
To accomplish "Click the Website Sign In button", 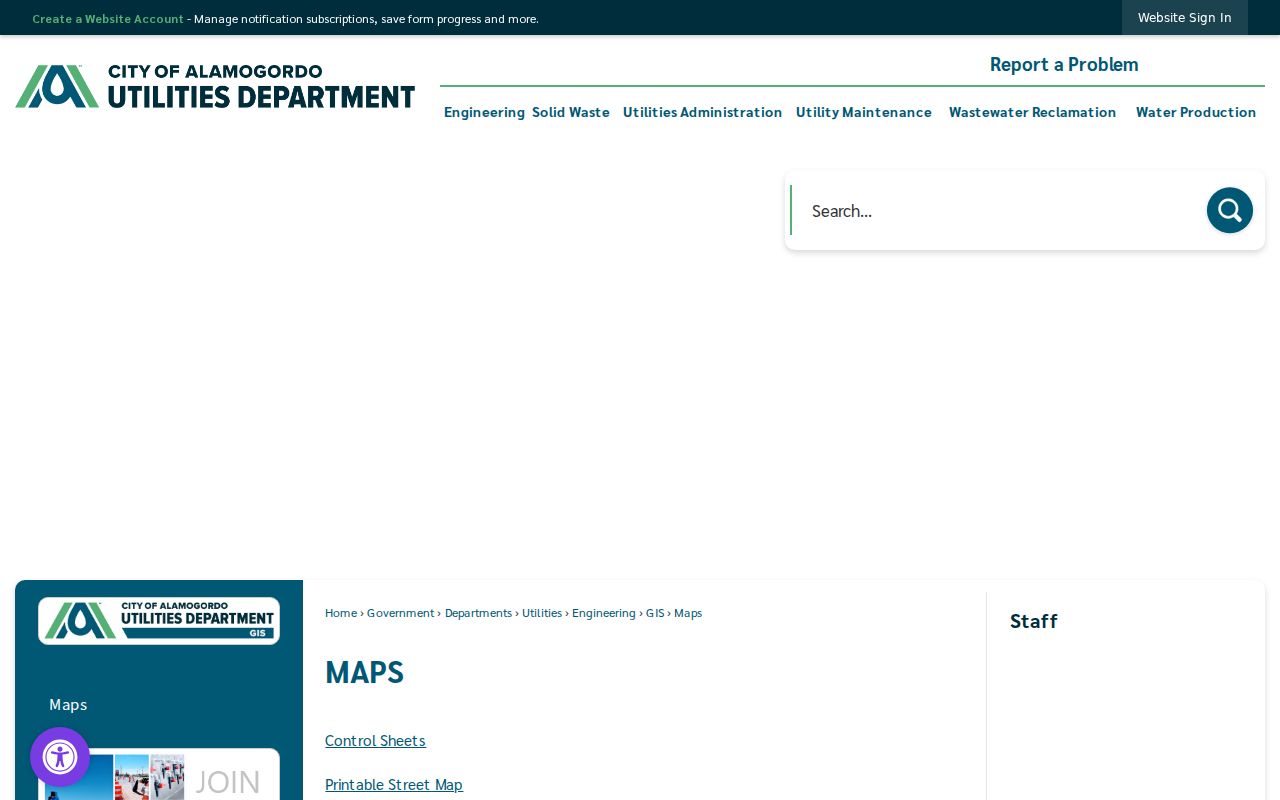I will [x=1185, y=18].
